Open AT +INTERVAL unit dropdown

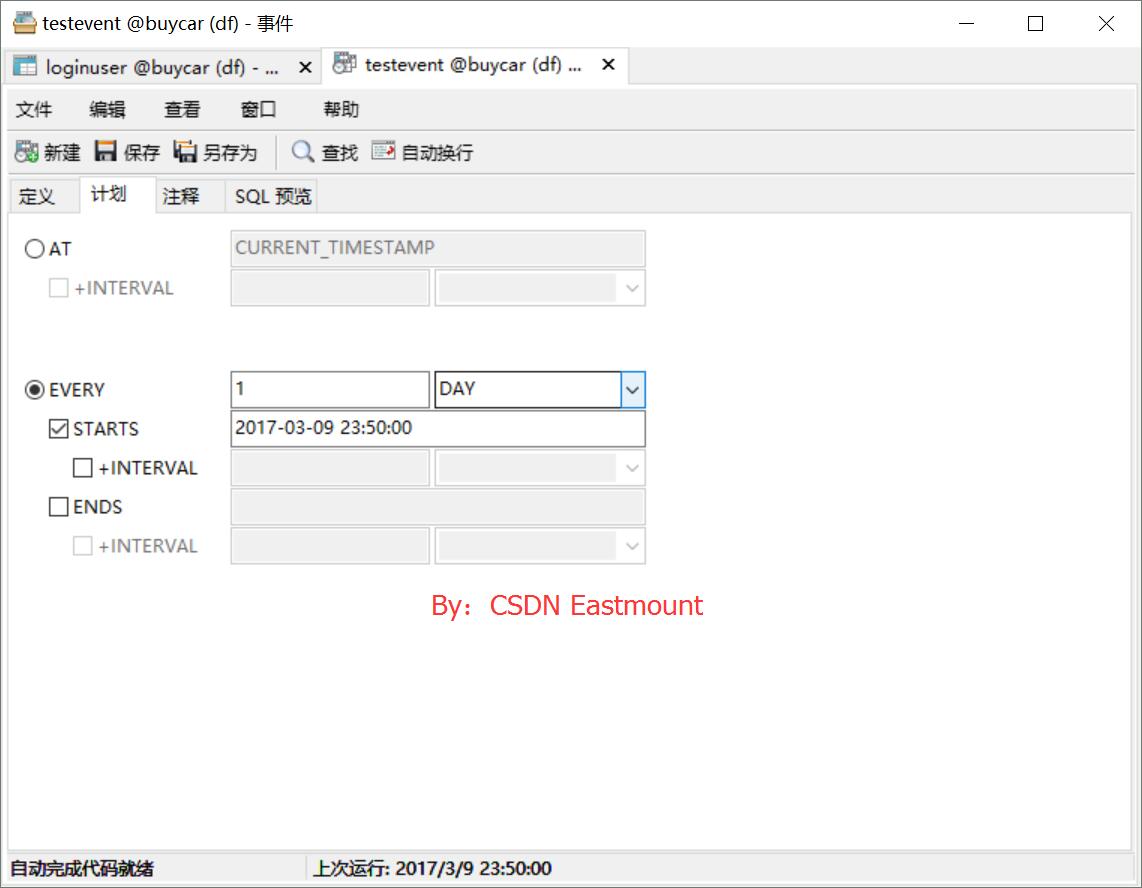point(632,288)
